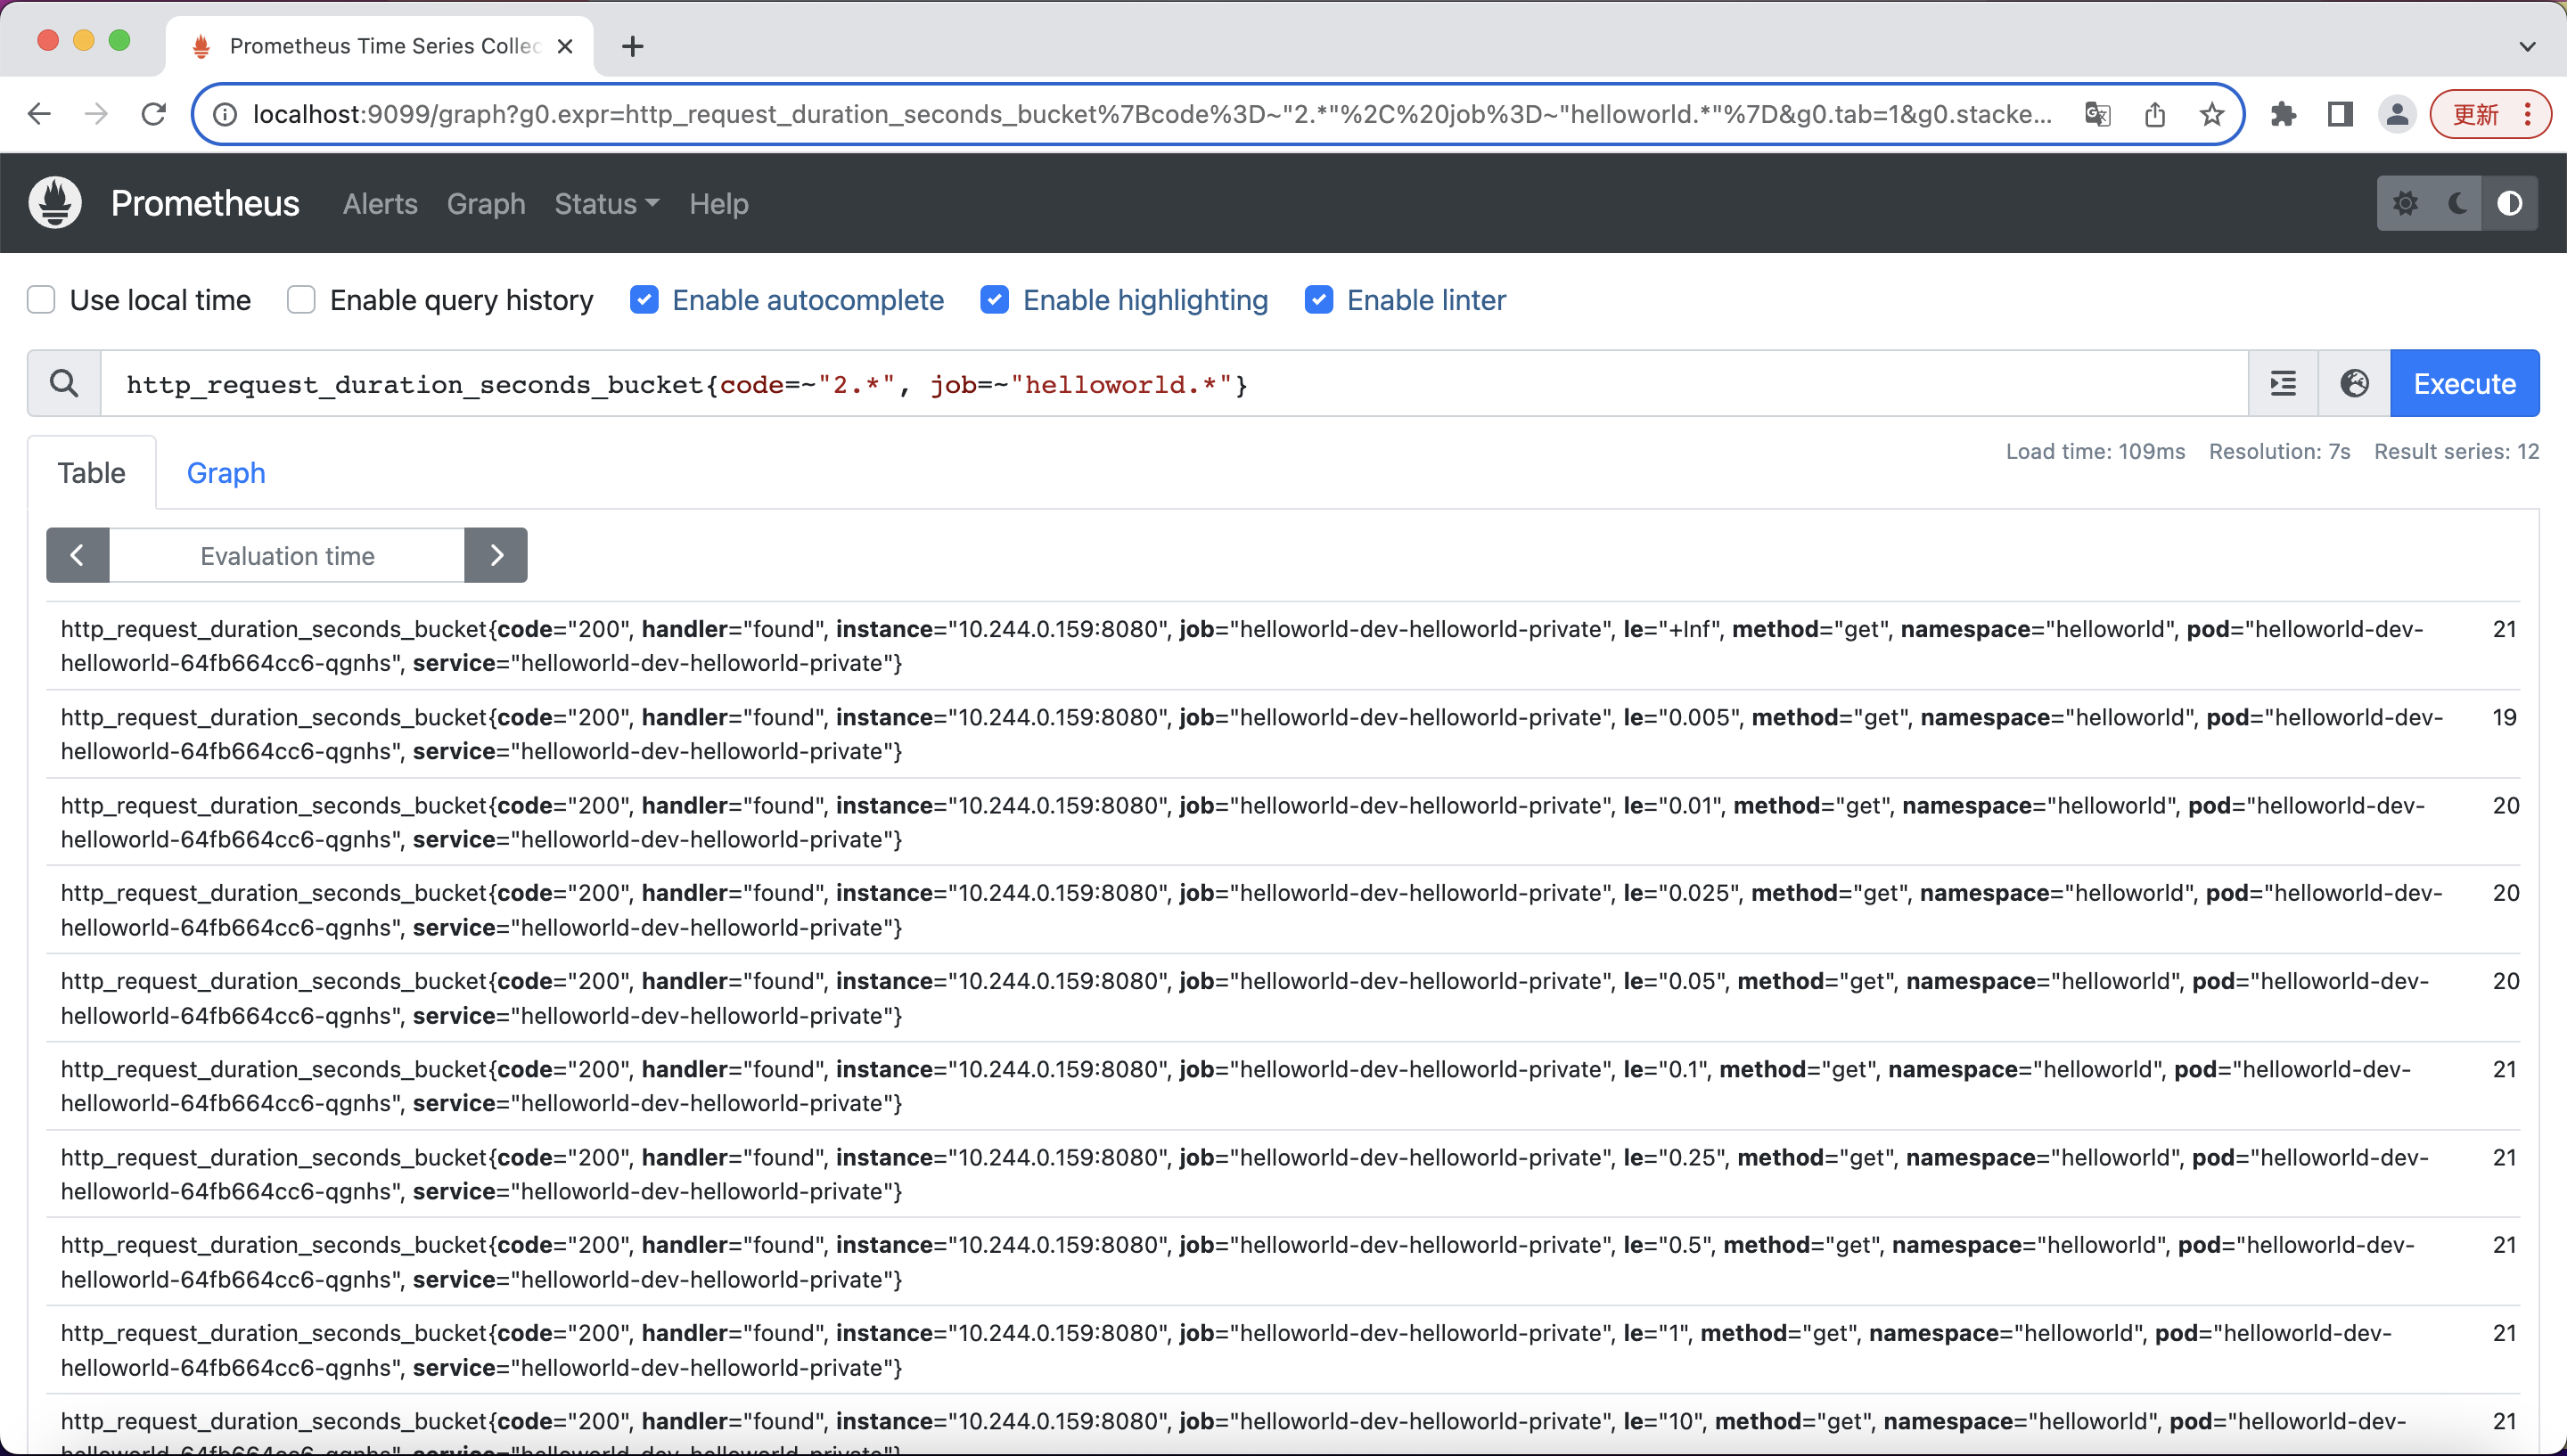Click the Prometheus flame logo

(55, 203)
